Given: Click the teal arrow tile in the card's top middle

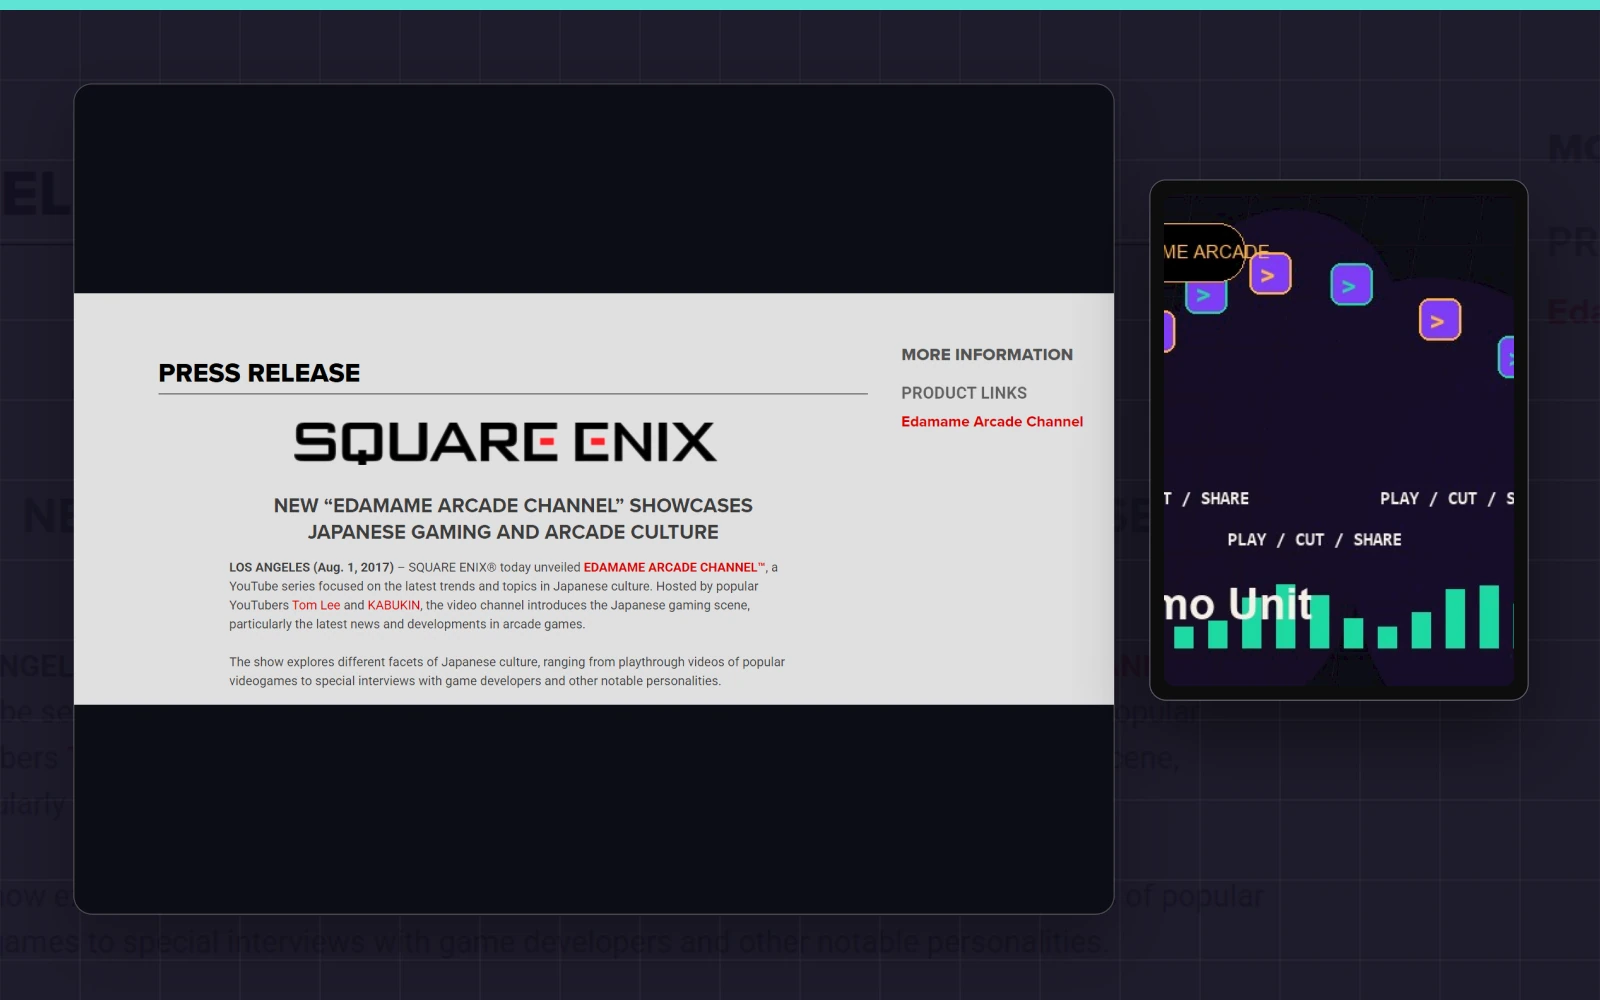Looking at the screenshot, I should (1351, 285).
